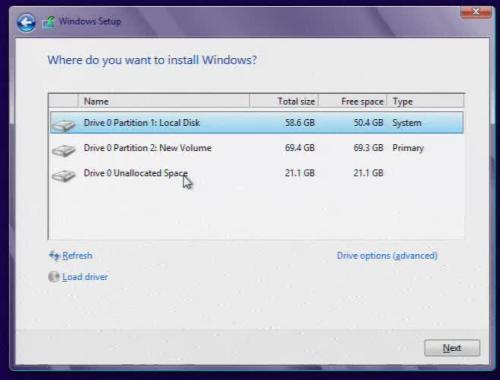Screen dimensions: 500x380
Task: Click the Primary type cell
Action: 408,148
